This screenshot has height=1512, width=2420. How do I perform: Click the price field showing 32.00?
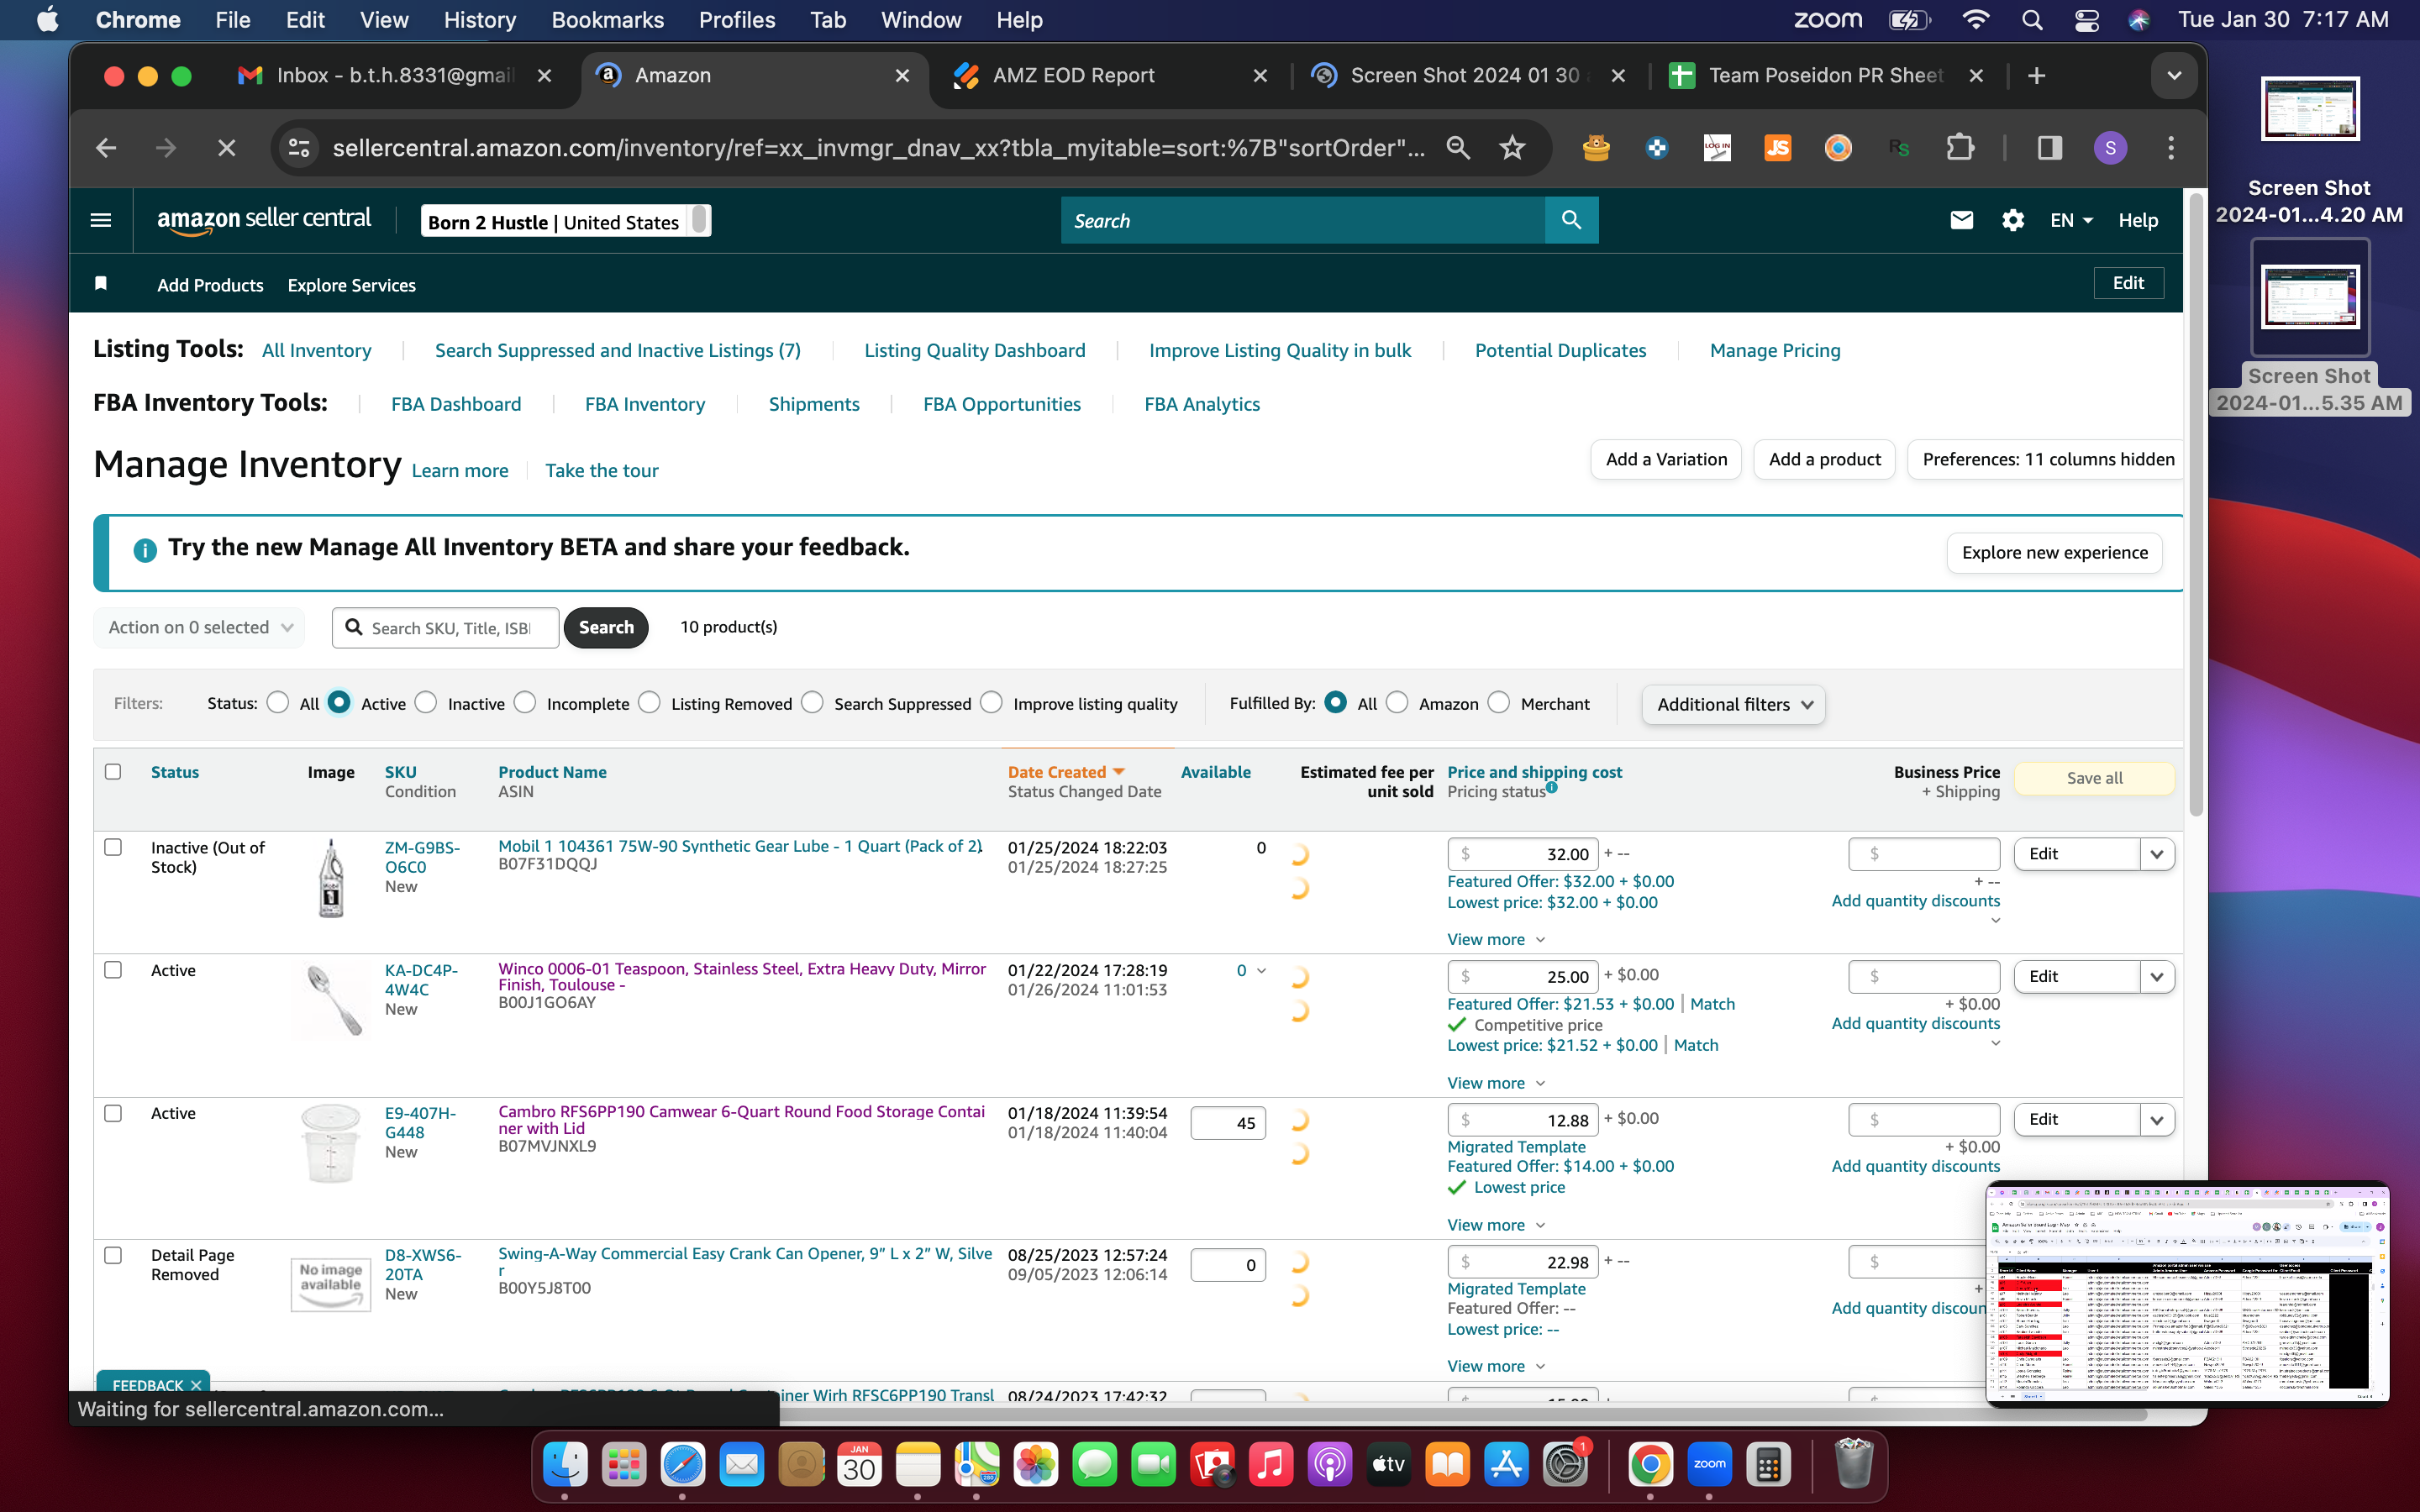(1523, 854)
